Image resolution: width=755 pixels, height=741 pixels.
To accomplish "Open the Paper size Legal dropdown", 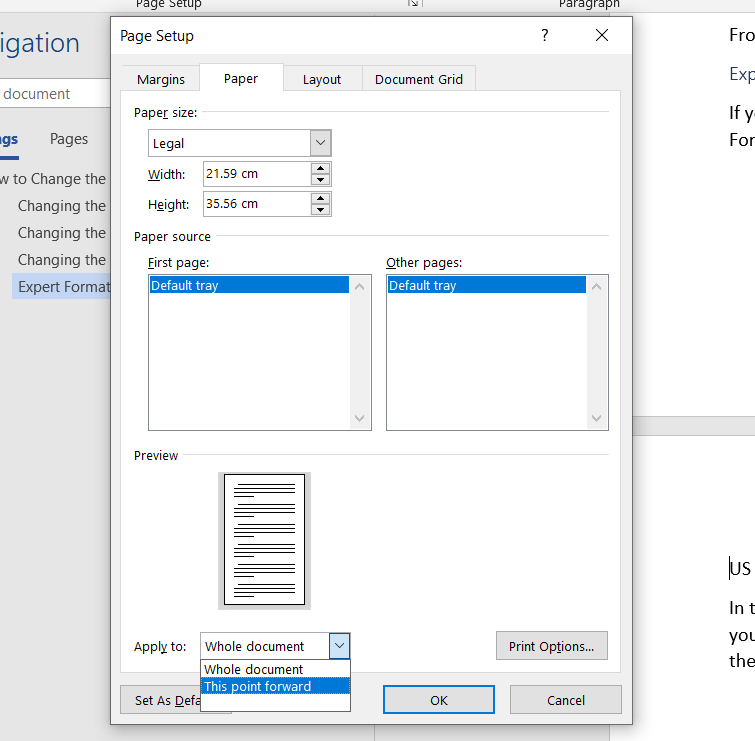I will [x=320, y=143].
